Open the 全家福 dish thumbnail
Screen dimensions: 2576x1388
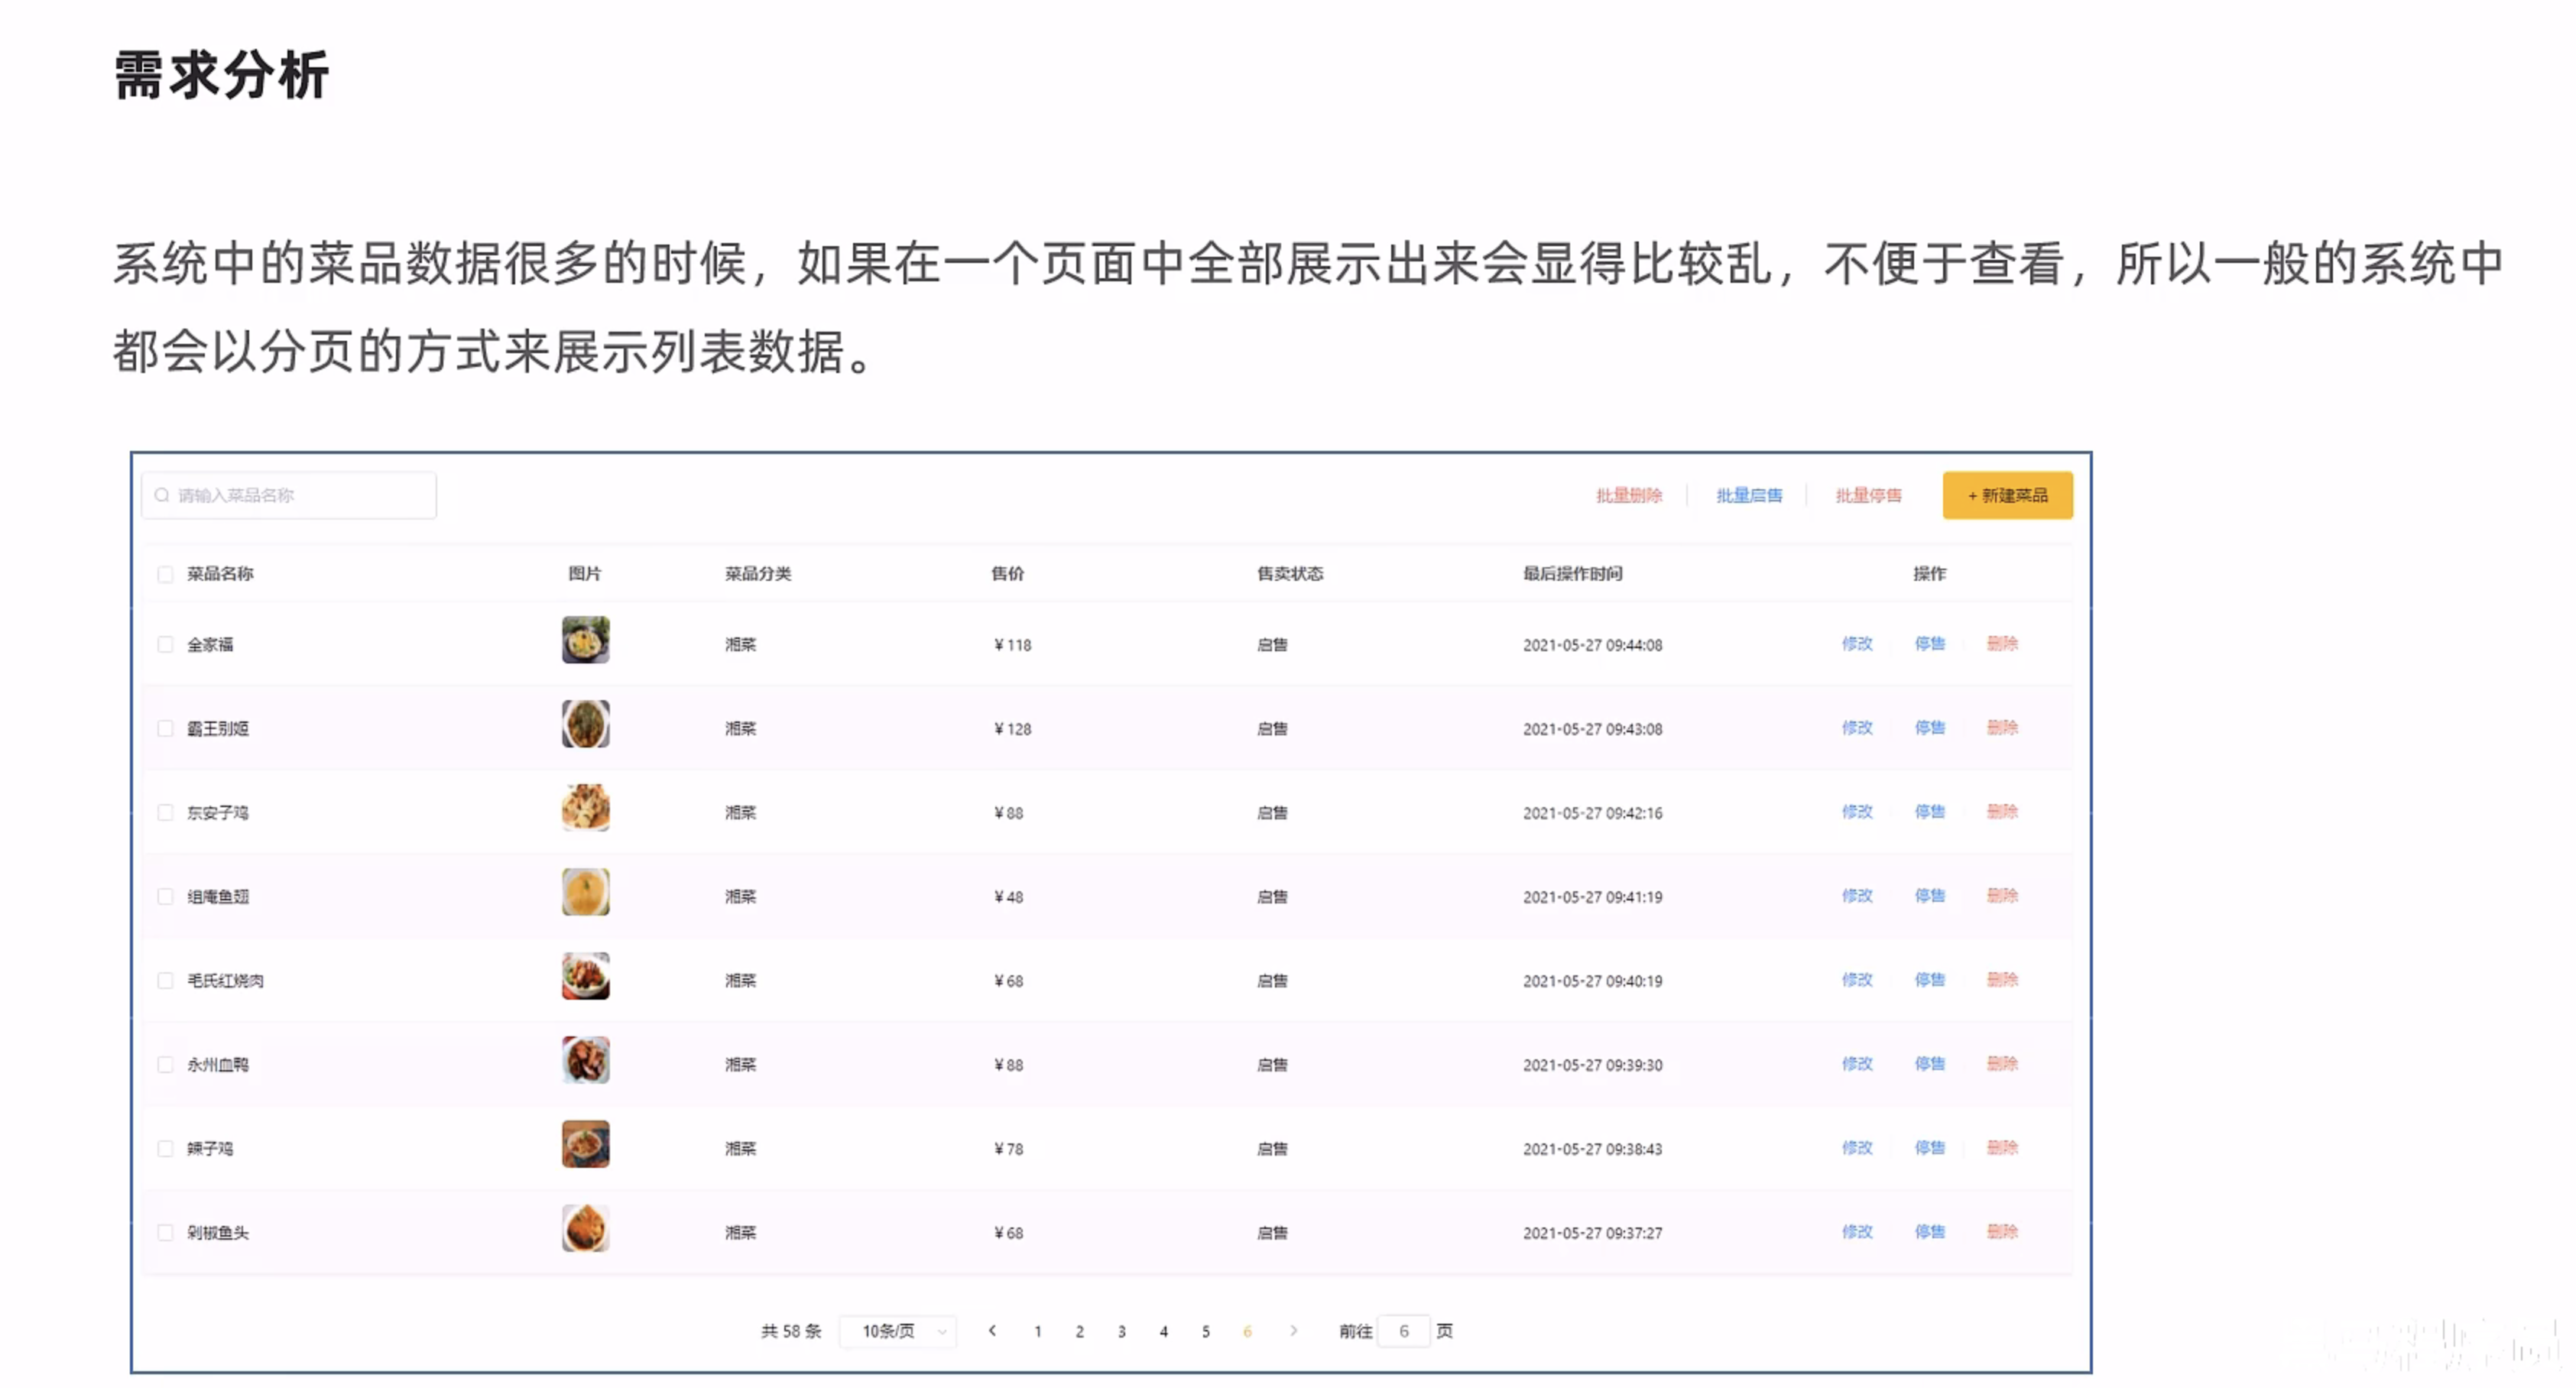pyautogui.click(x=585, y=640)
